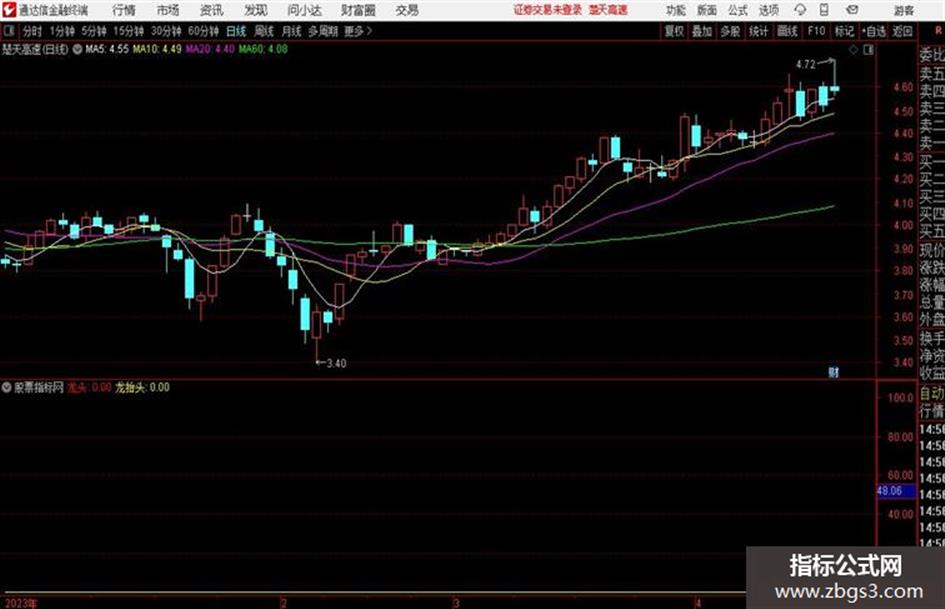
Task: Click the 多股 toolbar button
Action: (730, 31)
